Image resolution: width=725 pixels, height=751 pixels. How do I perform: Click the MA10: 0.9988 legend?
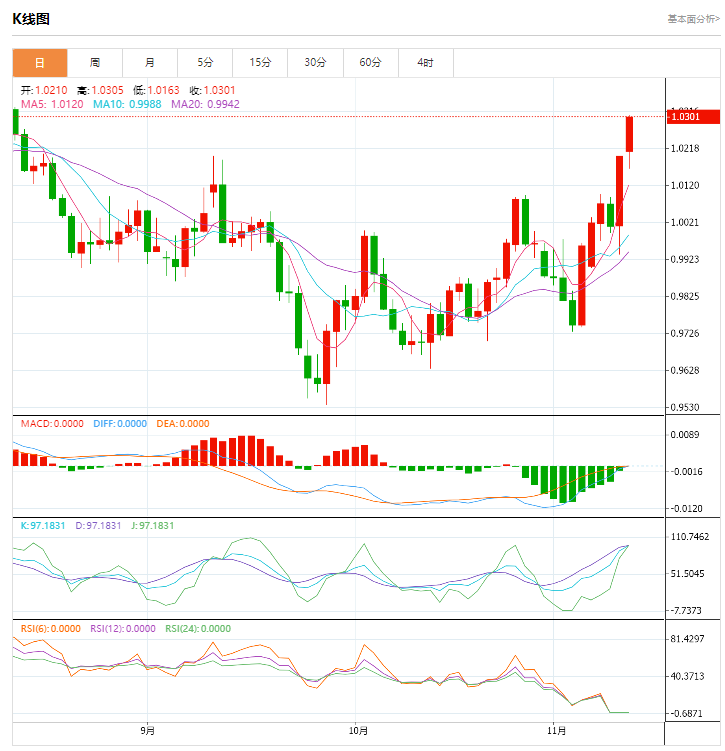127,104
